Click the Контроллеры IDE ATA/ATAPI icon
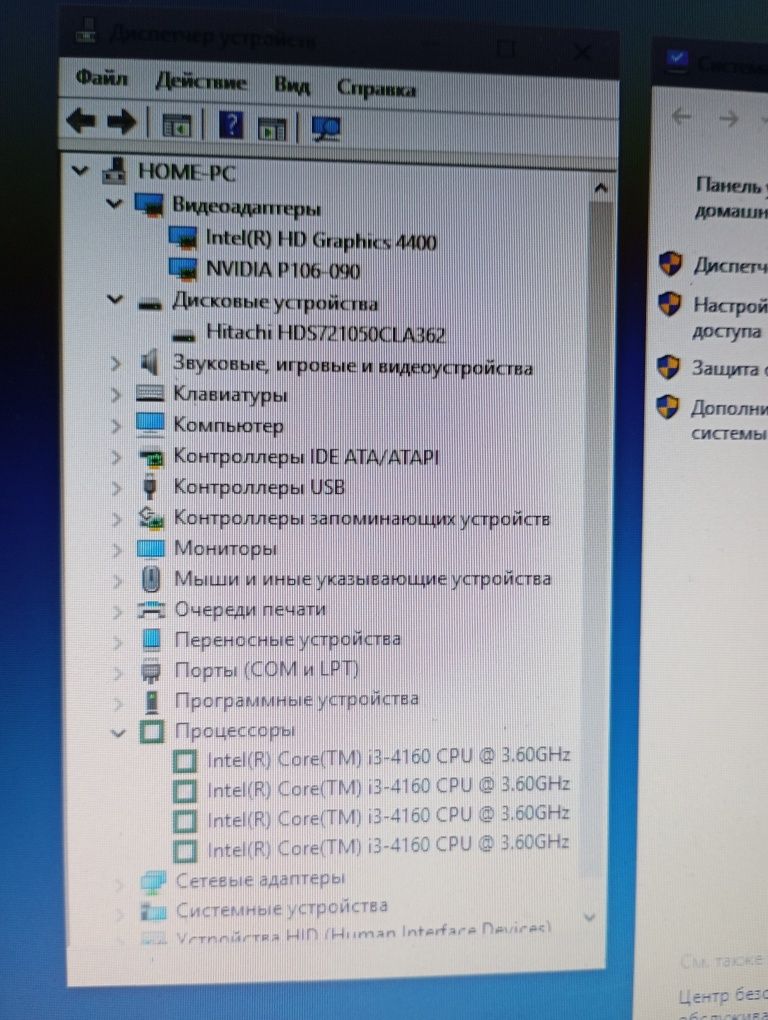The image size is (768, 1020). tap(152, 457)
